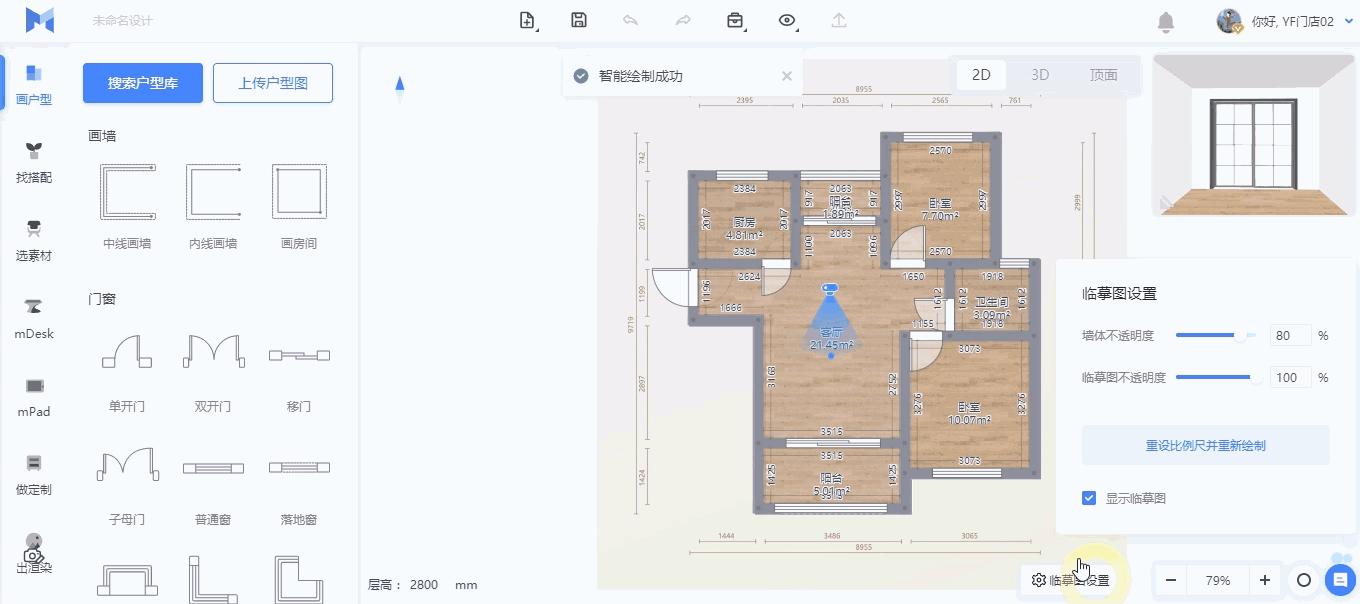
Task: Select the 厨房 room label
Action: tap(743, 222)
